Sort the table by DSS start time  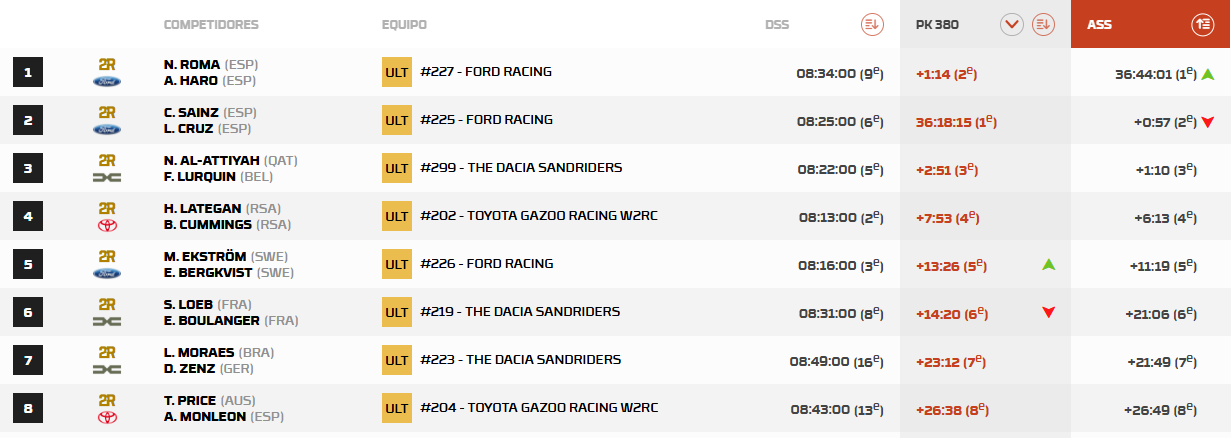point(871,24)
